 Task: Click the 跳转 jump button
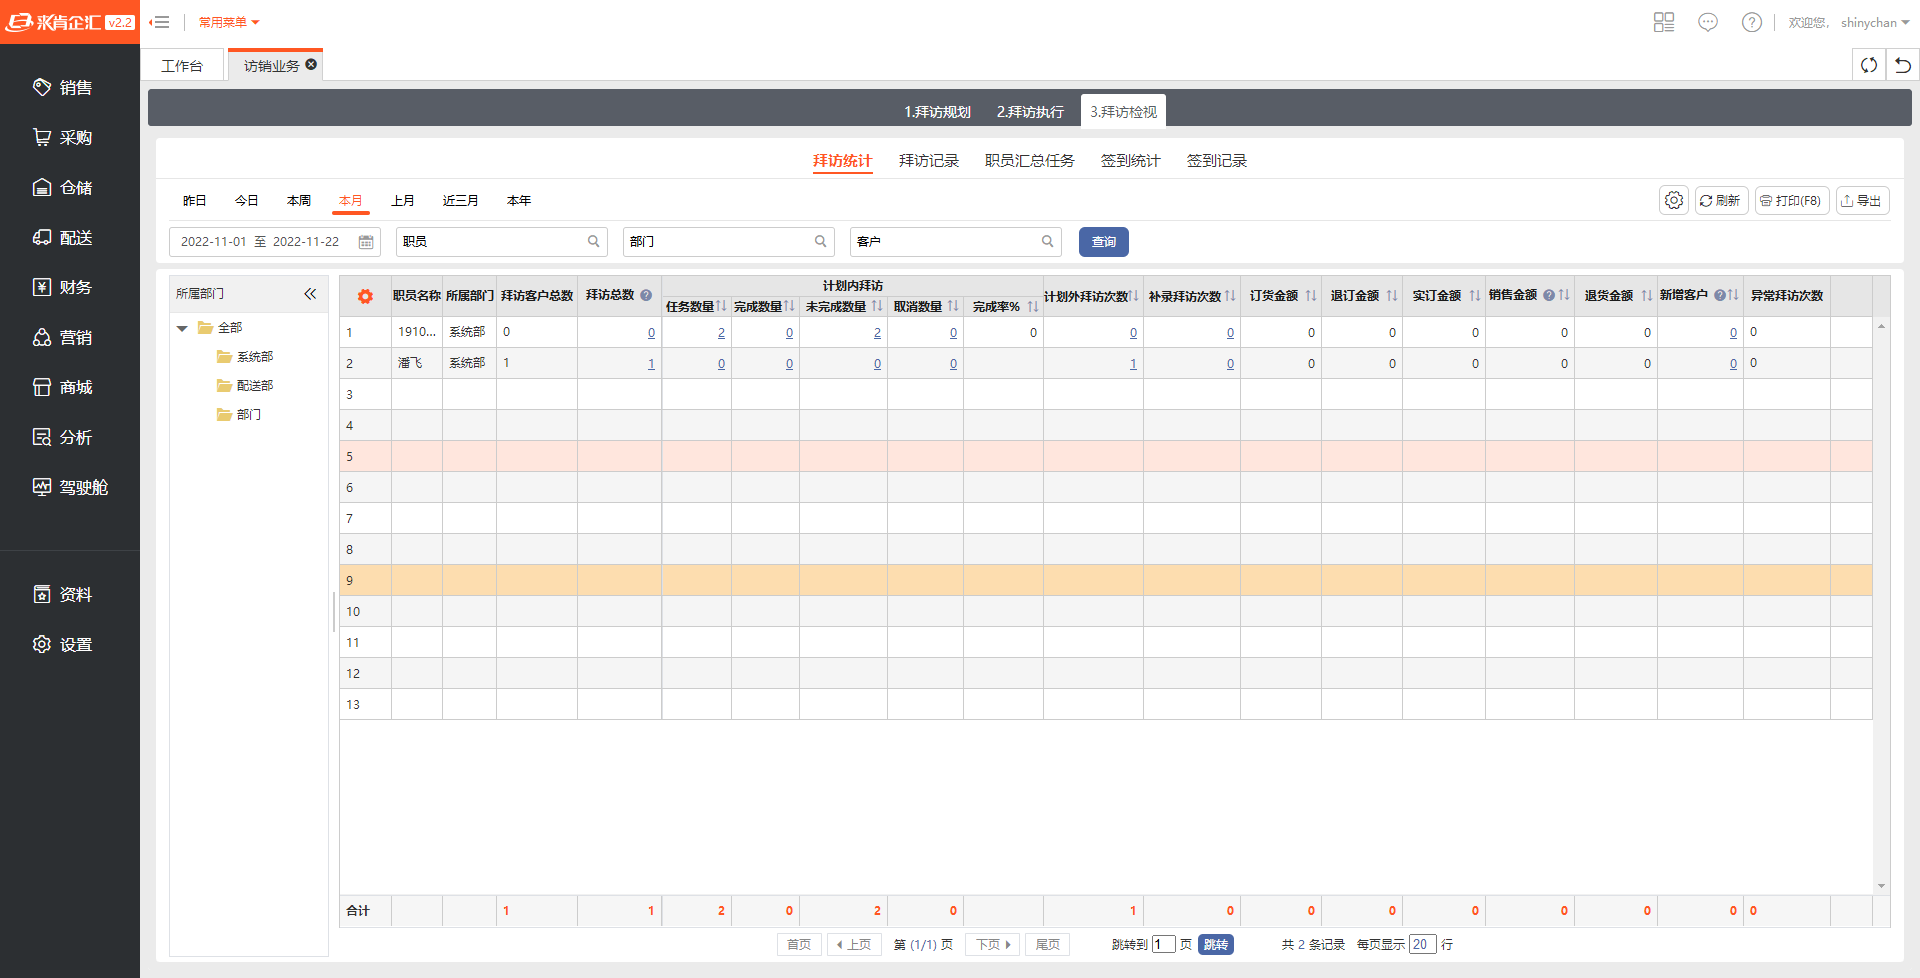point(1215,945)
